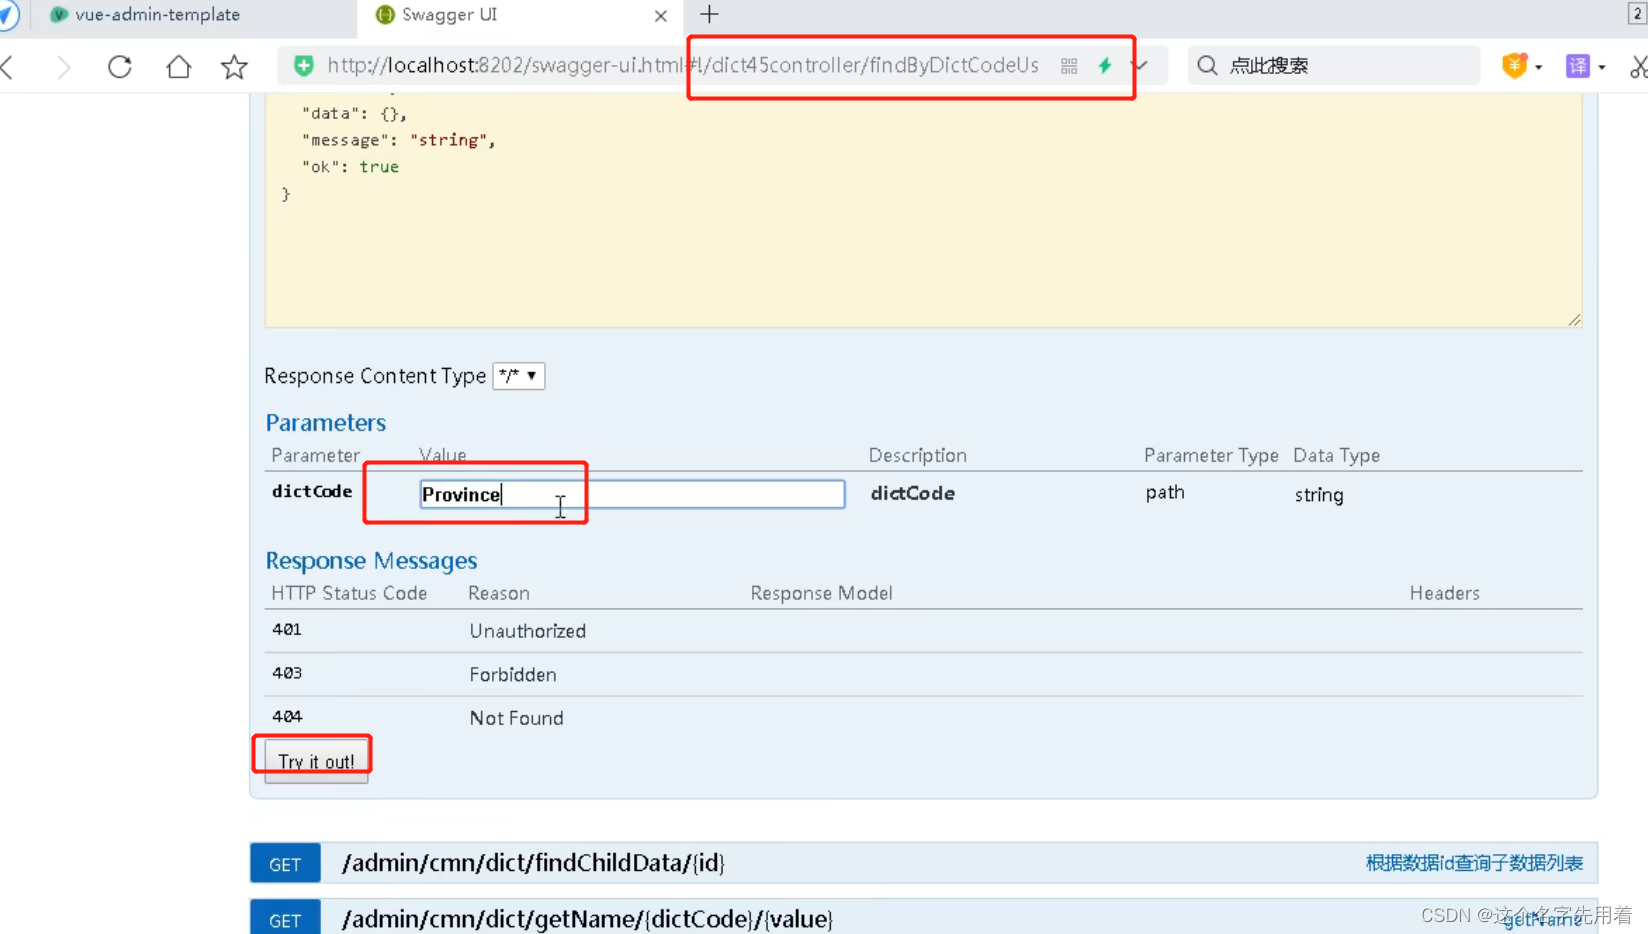Open the QR code icon in address bar
Image resolution: width=1648 pixels, height=934 pixels.
(1069, 66)
